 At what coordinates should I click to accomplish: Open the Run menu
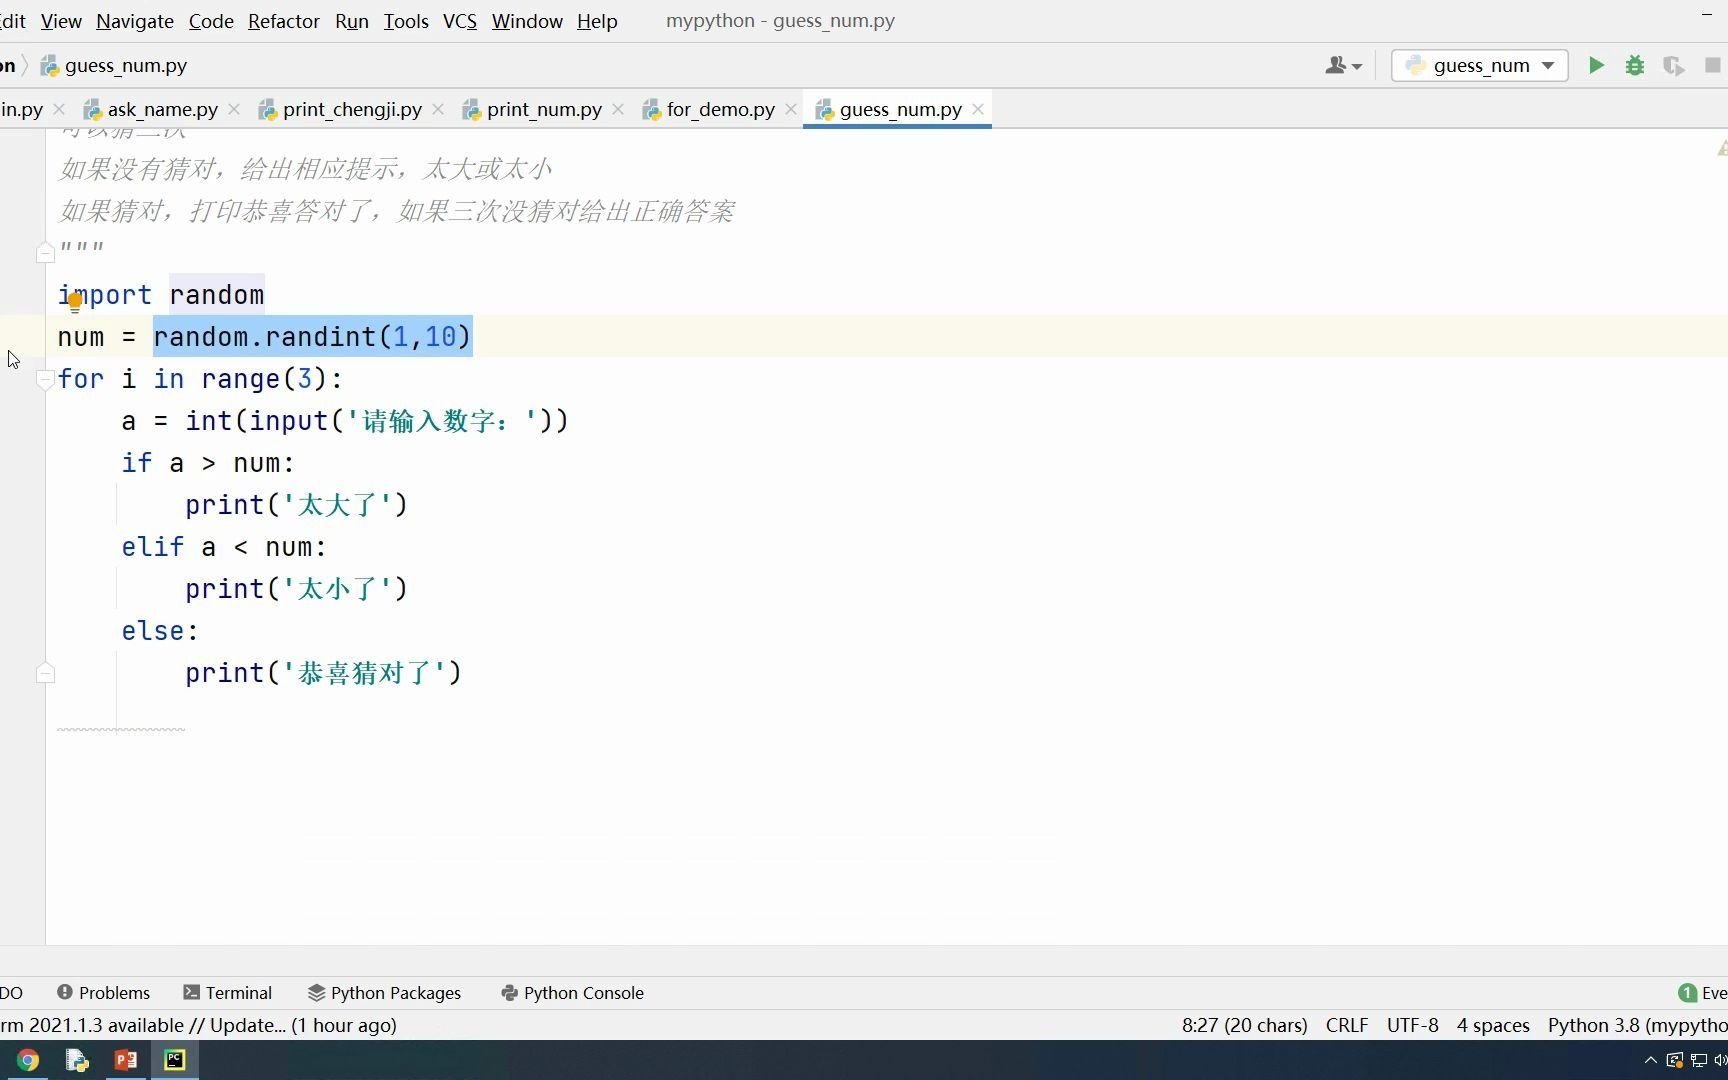tap(352, 21)
